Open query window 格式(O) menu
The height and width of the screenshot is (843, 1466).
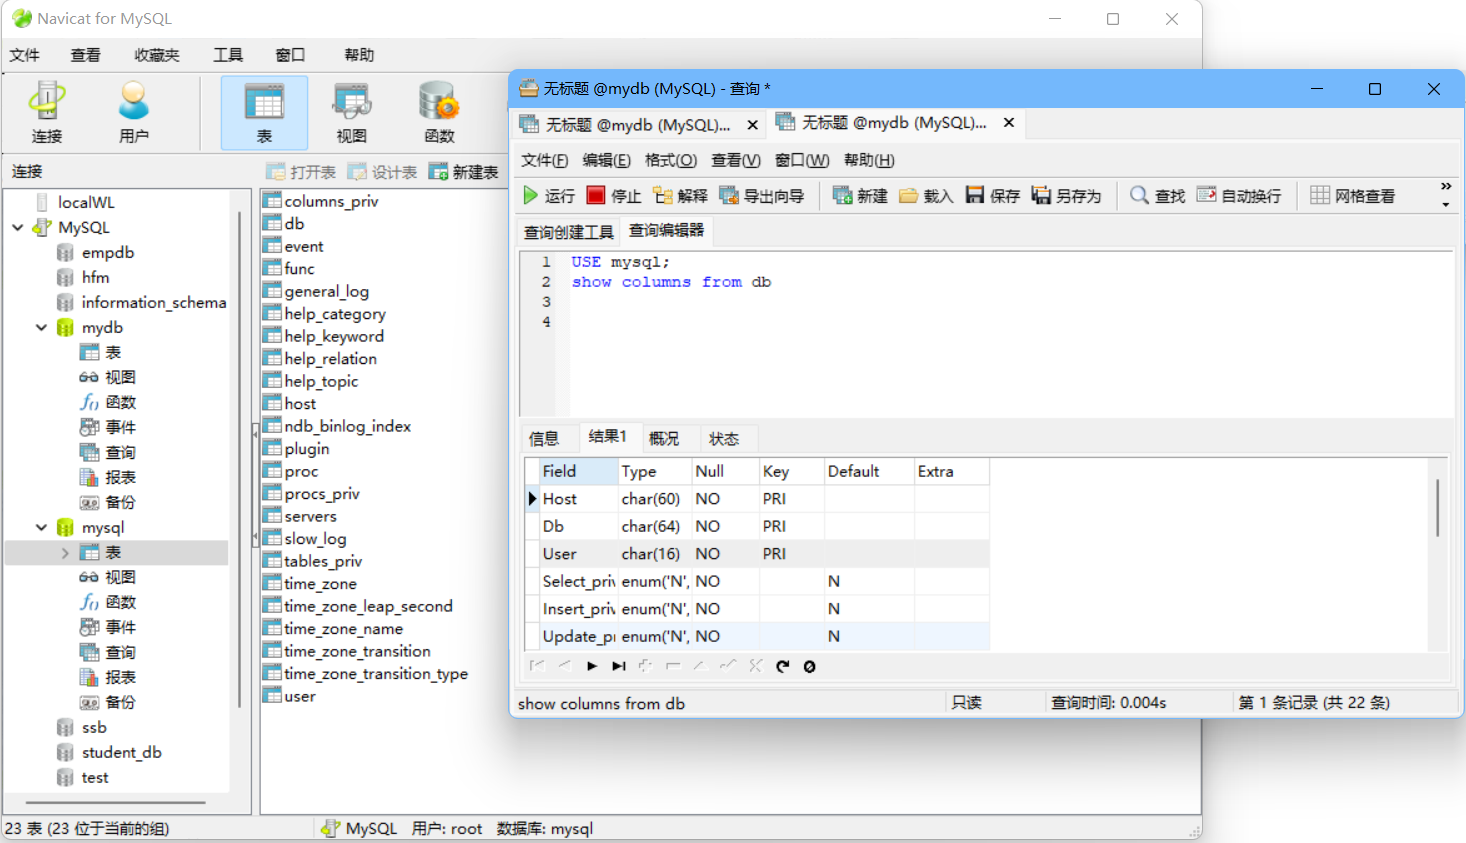click(671, 160)
